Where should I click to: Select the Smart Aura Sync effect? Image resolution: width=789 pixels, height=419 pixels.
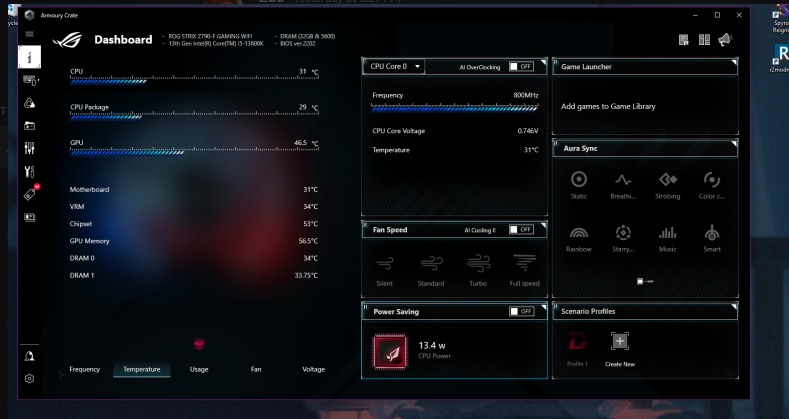pyautogui.click(x=712, y=238)
